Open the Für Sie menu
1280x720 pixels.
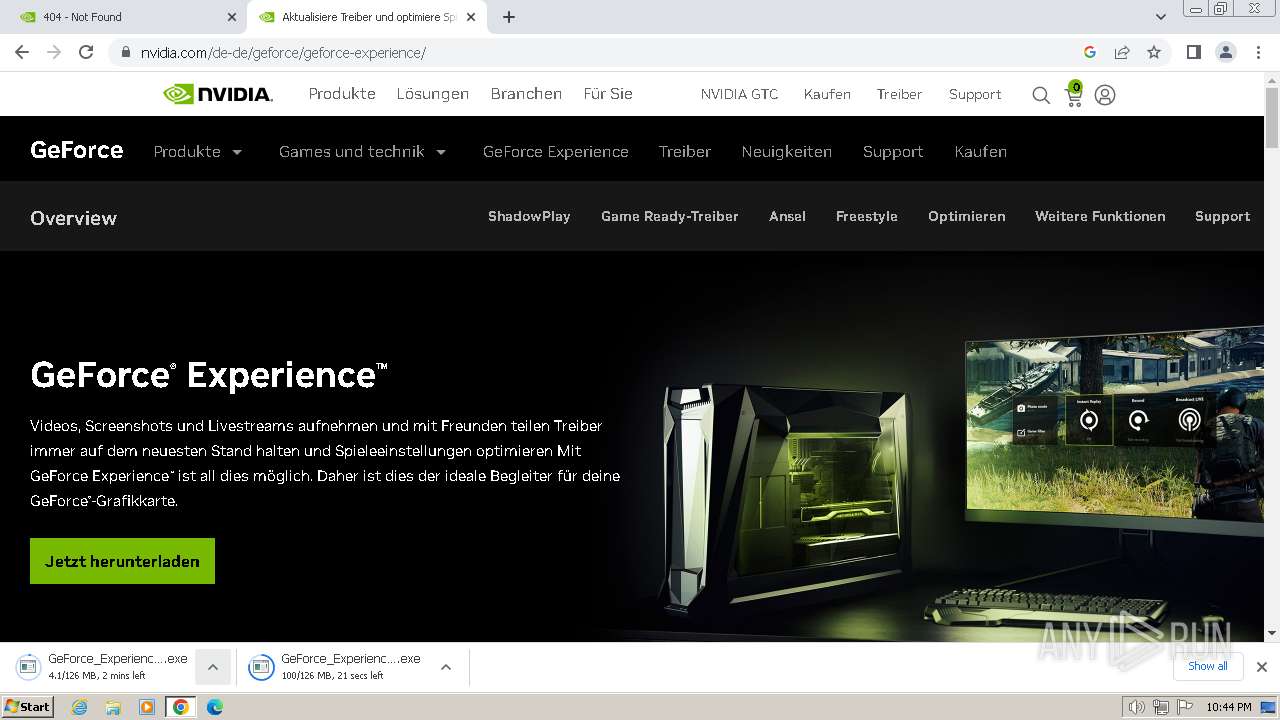(608, 94)
